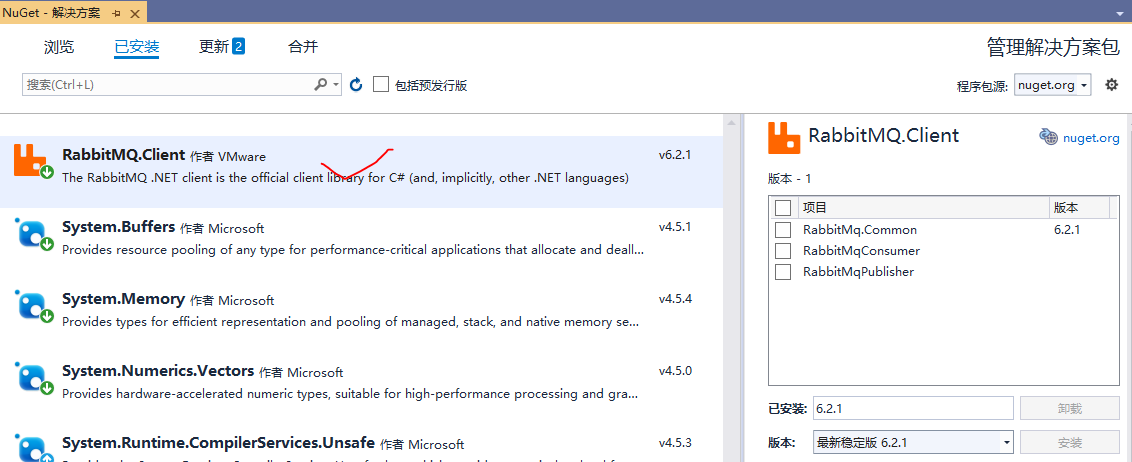Select System.Runtime.CompilerServices.Unsafe package title
The height and width of the screenshot is (462, 1132).
tap(218, 443)
